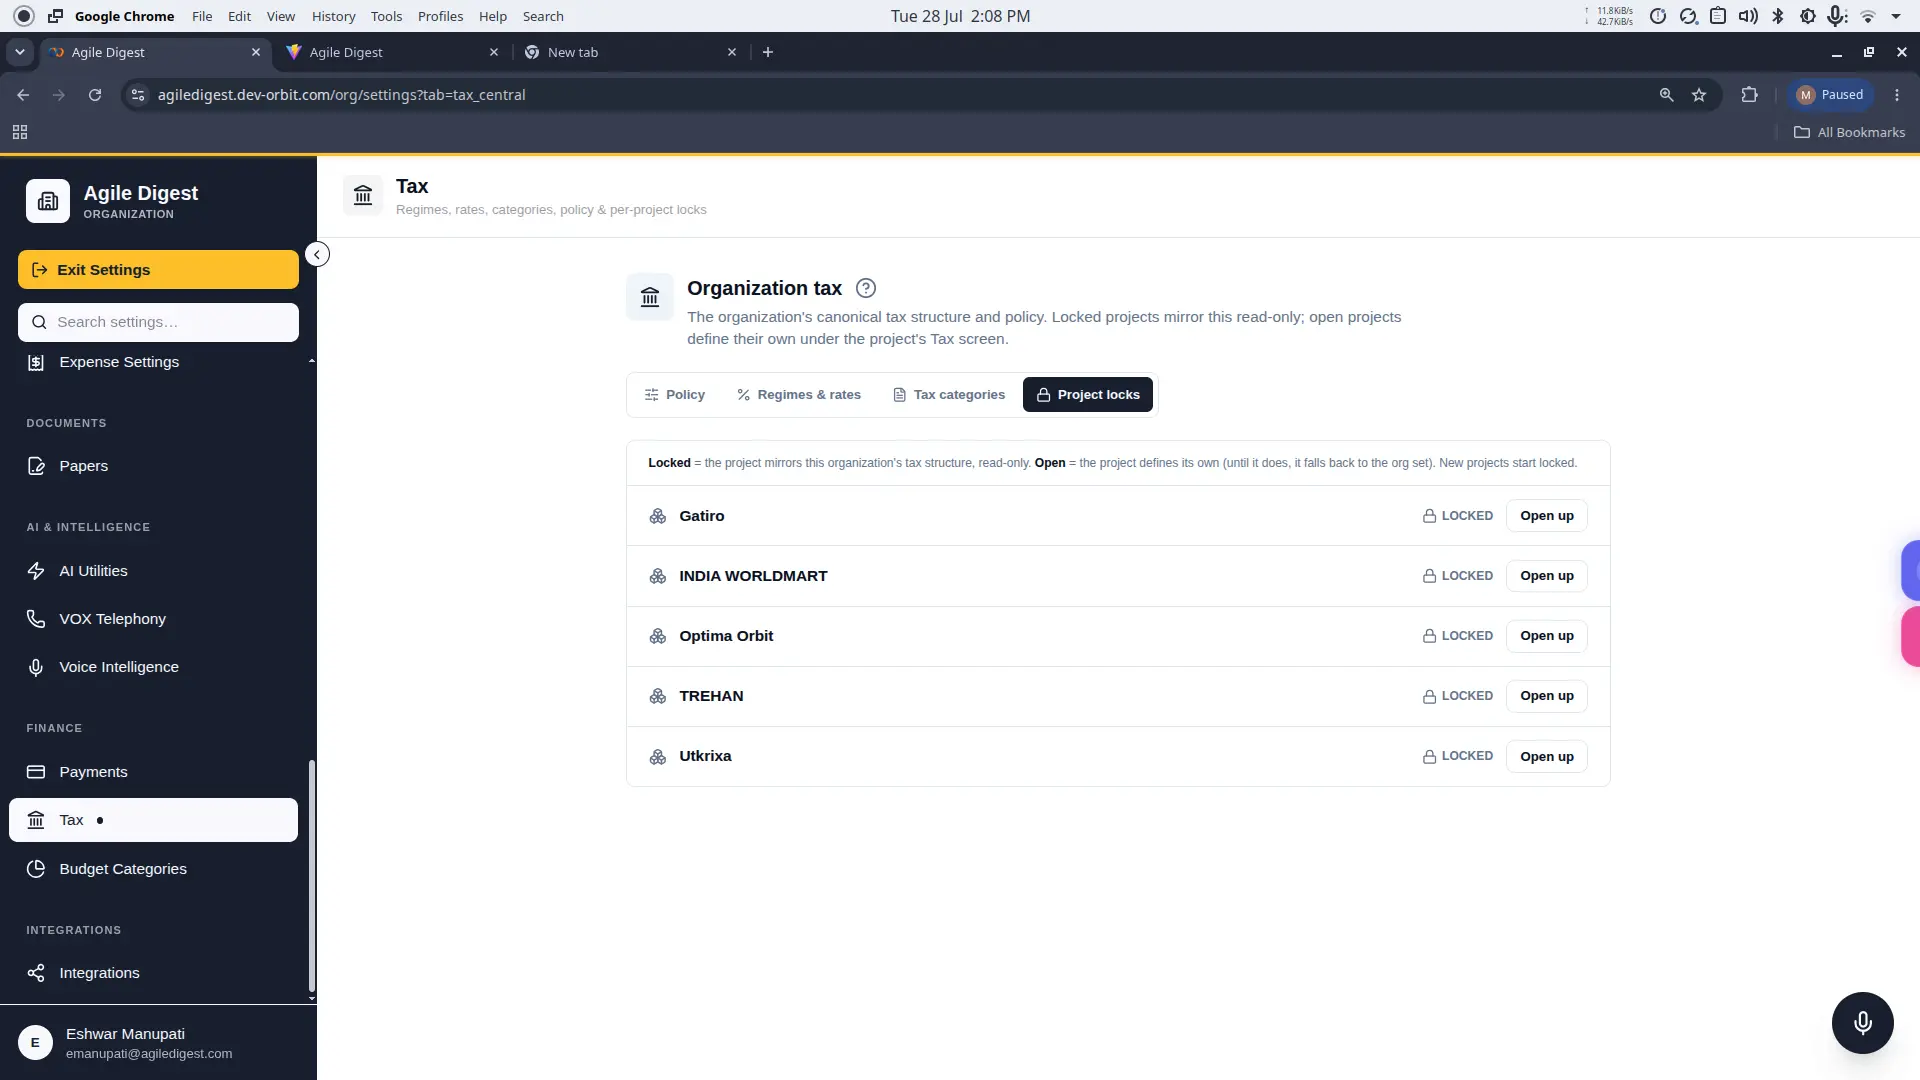This screenshot has width=1920, height=1080.
Task: Open up the Optima Orbit project
Action: [1547, 636]
